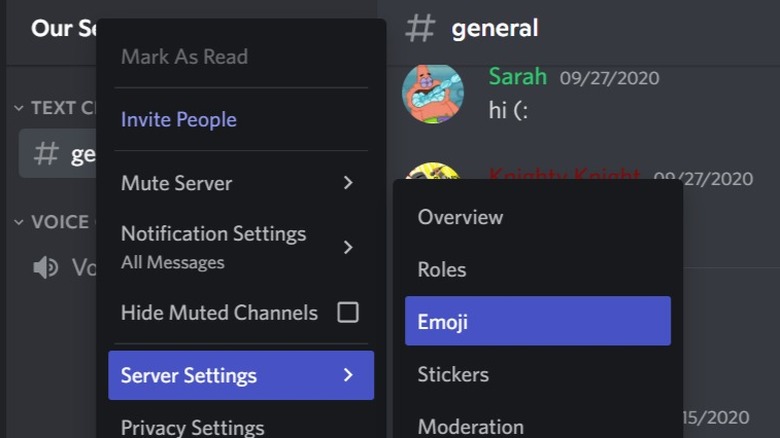Open the Server Settings submenu arrow

347,375
